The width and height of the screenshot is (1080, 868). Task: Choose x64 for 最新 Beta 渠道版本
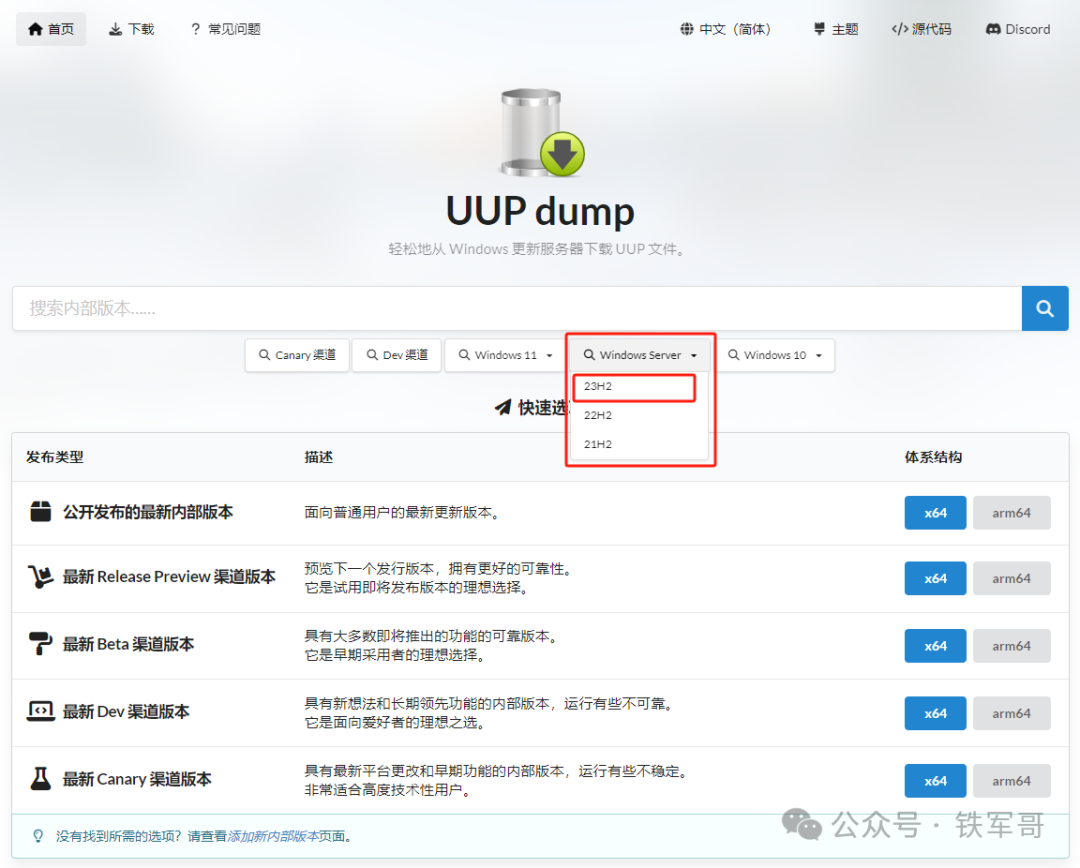point(935,646)
